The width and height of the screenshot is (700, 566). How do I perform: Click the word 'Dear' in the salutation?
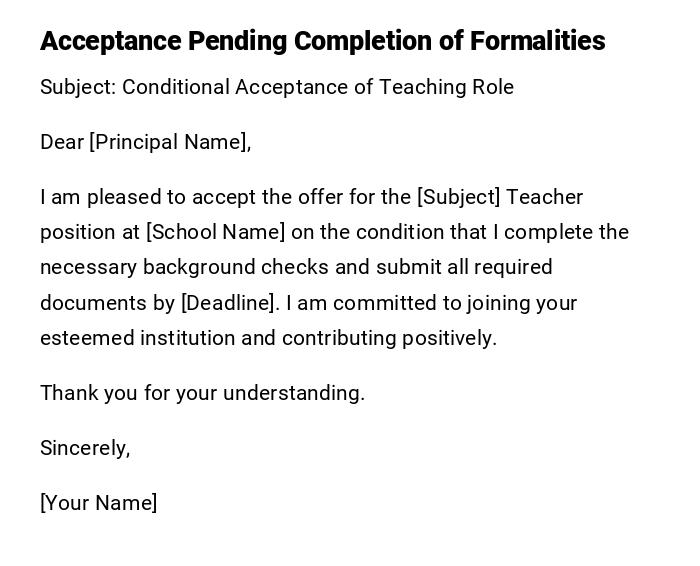62,142
